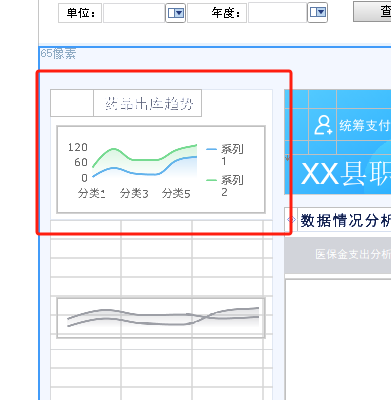This screenshot has height=400, width=391.
Task: Click the 分类3 axis label
Action: click(x=134, y=193)
